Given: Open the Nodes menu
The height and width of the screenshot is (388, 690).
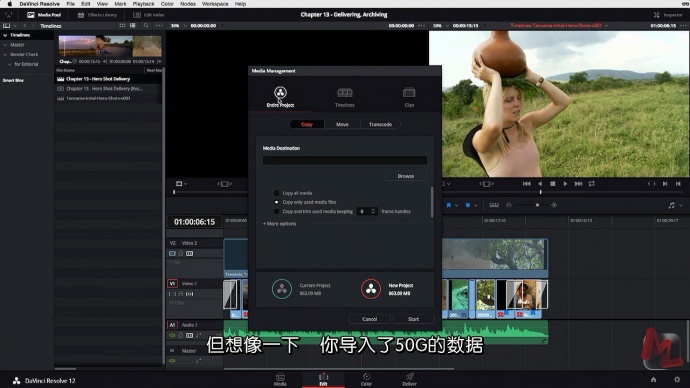Looking at the screenshot, I should tap(187, 4).
